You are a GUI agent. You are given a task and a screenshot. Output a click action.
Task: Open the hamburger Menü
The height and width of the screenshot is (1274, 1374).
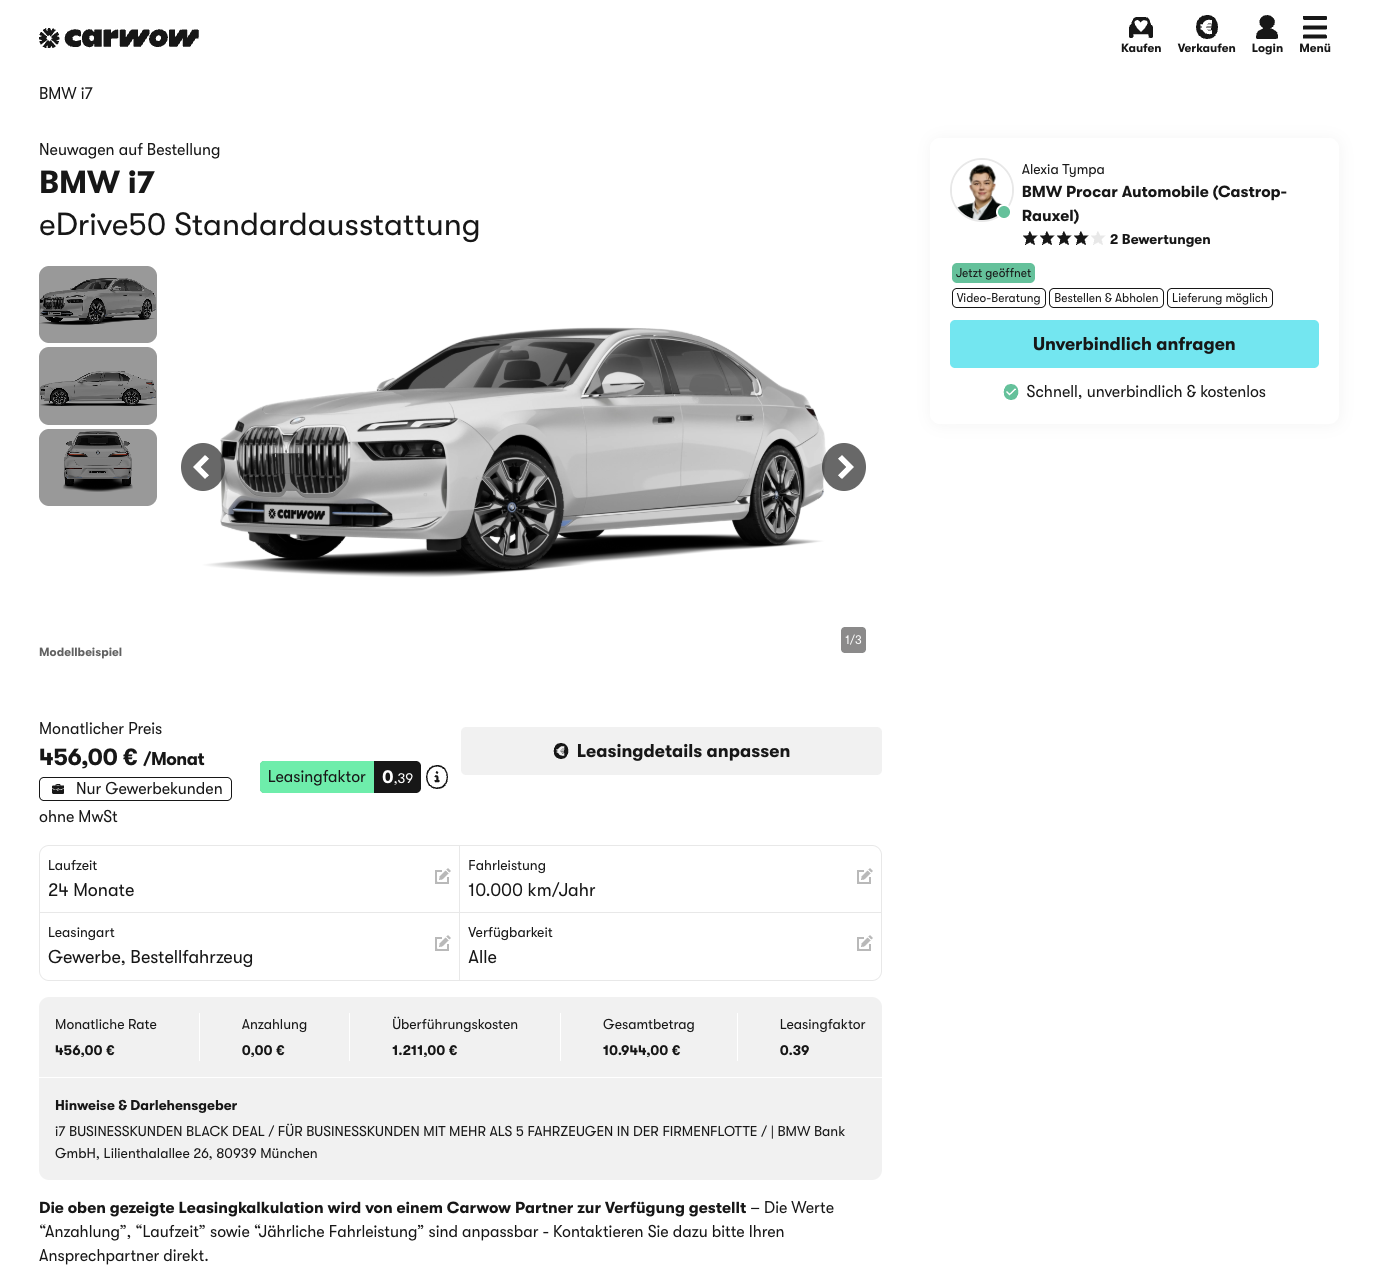1314,28
